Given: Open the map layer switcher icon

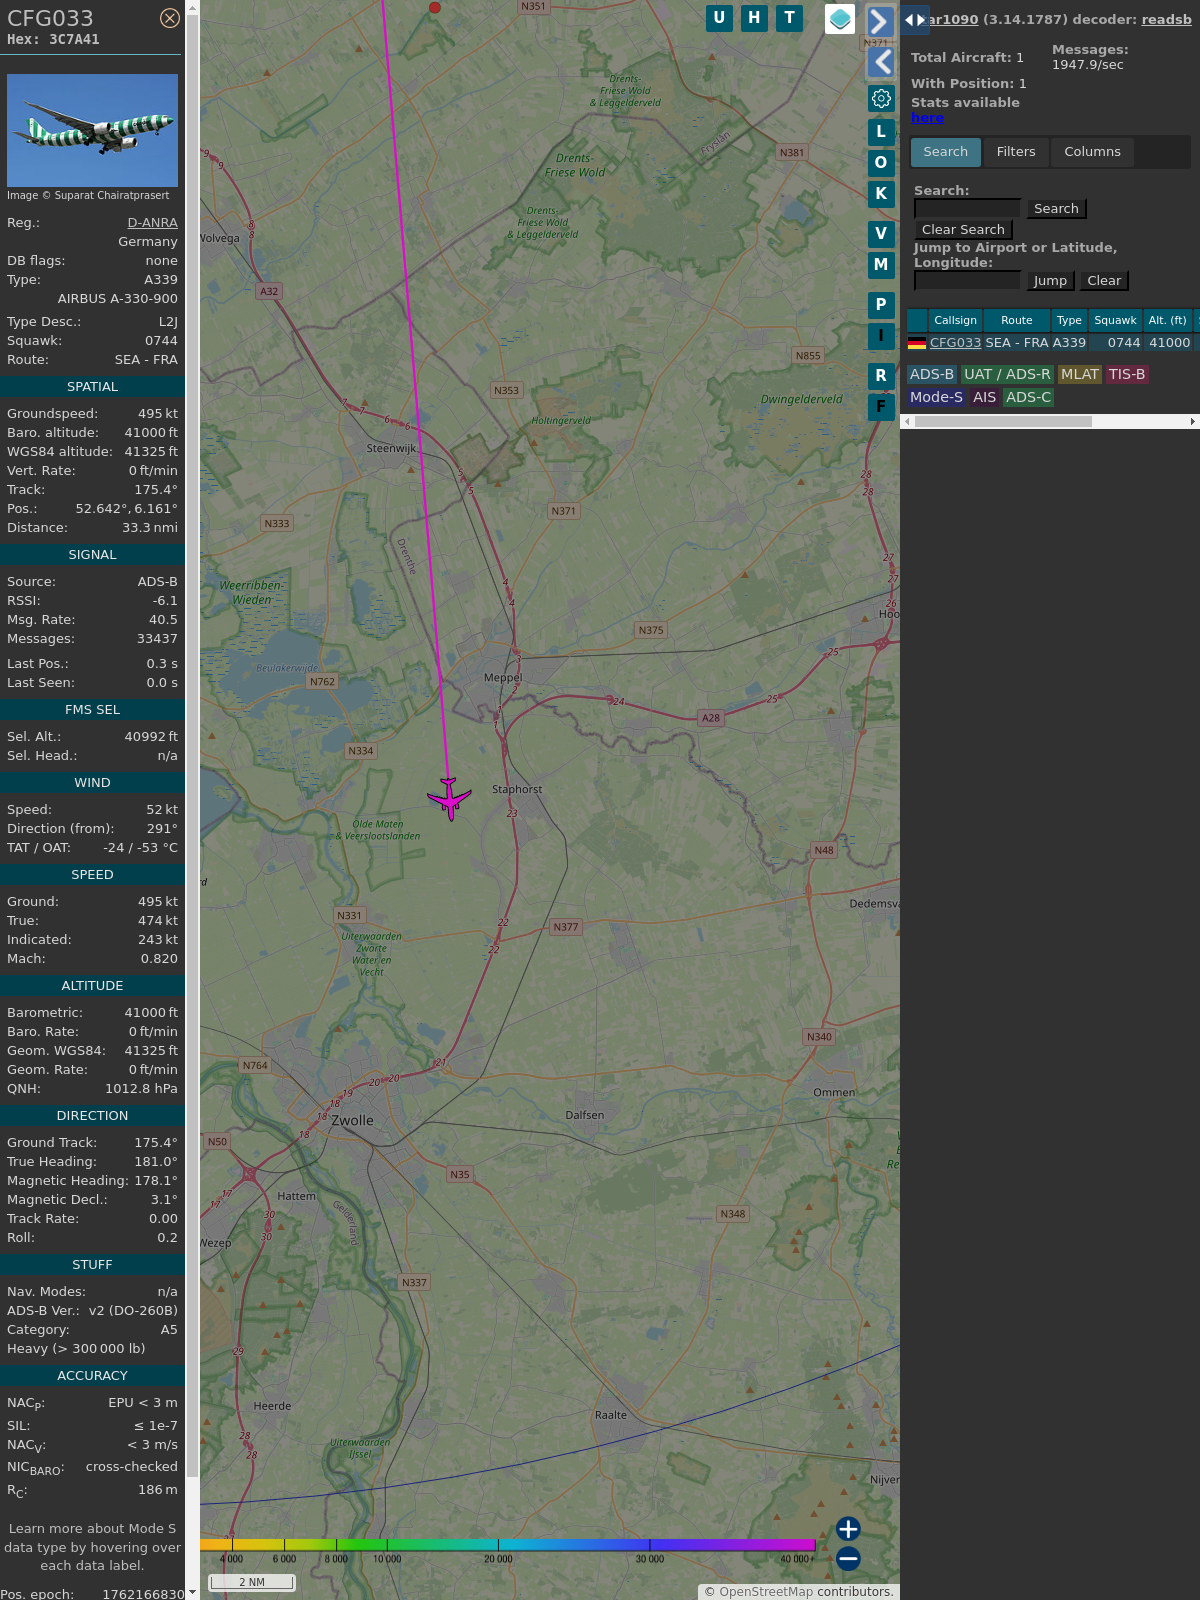Looking at the screenshot, I should pos(840,19).
